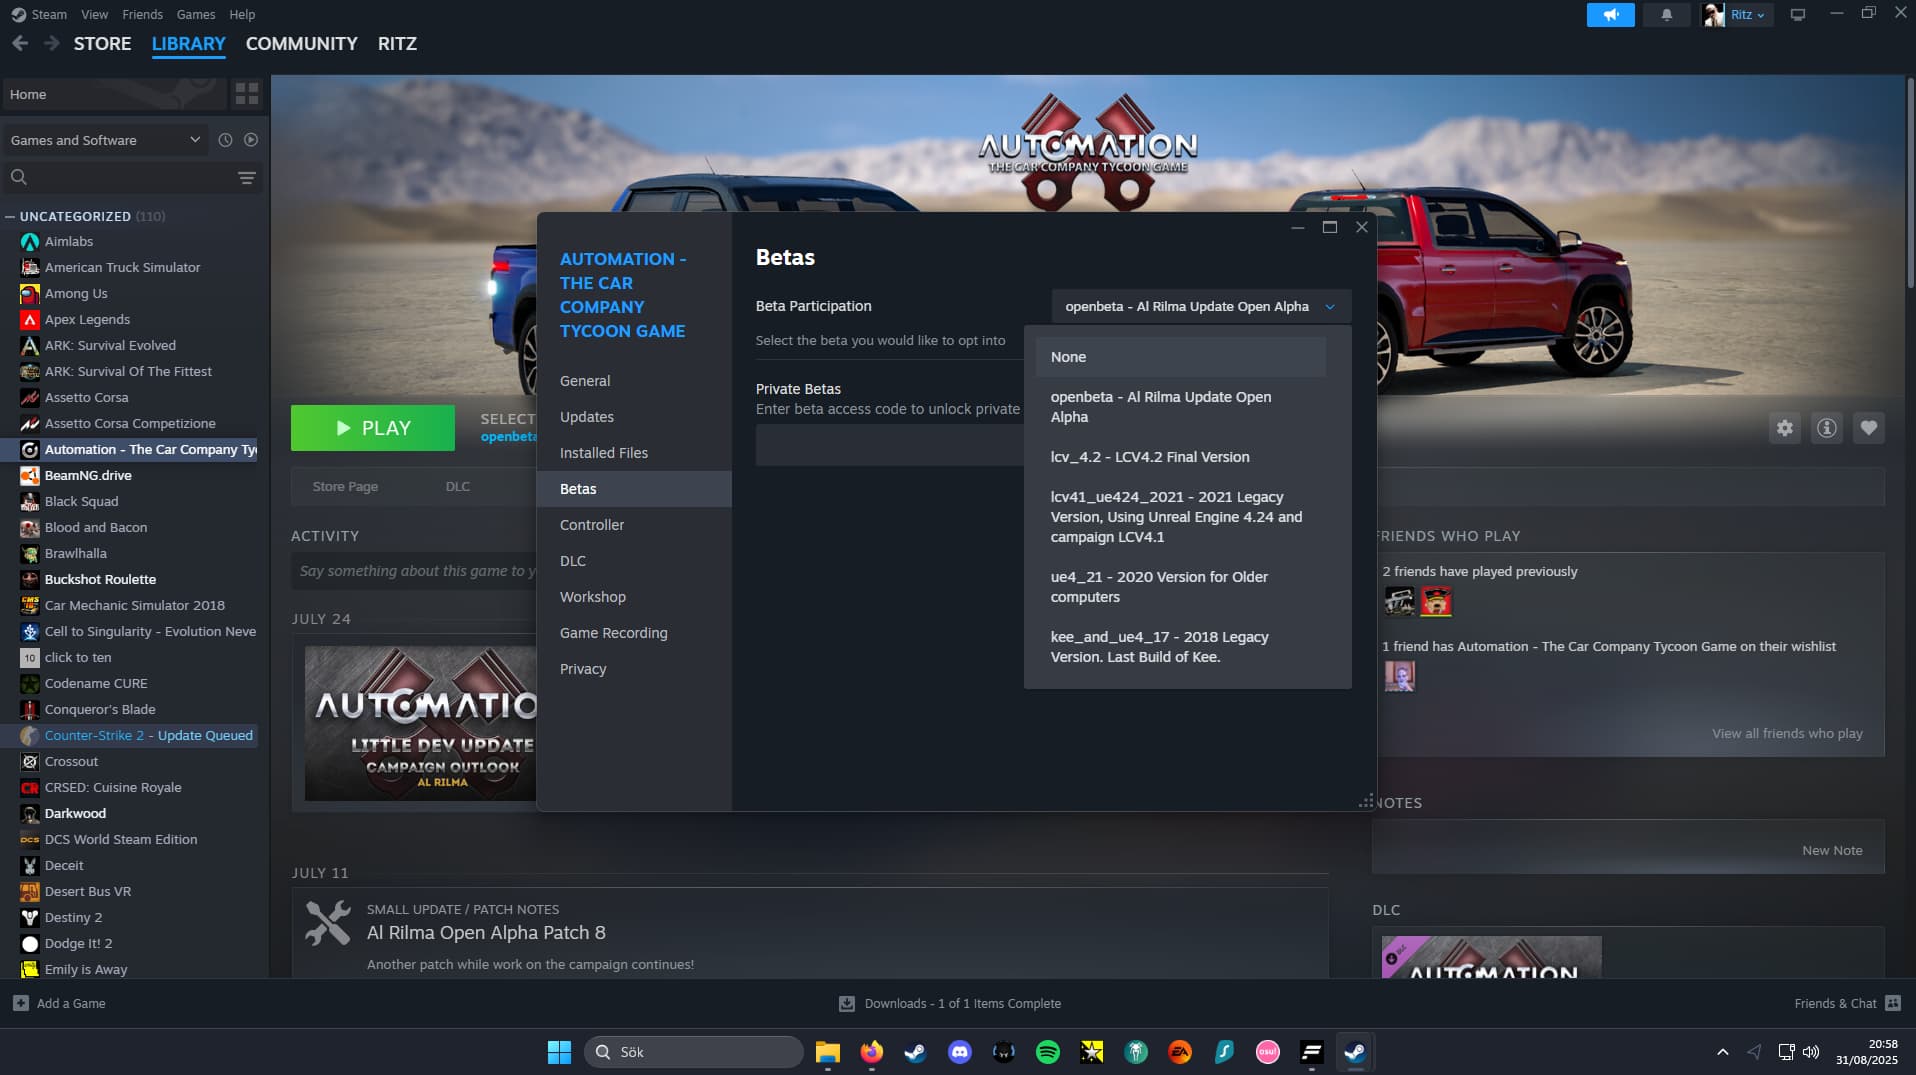This screenshot has height=1075, width=1916.
Task: Open the library filter options icon
Action: [246, 178]
